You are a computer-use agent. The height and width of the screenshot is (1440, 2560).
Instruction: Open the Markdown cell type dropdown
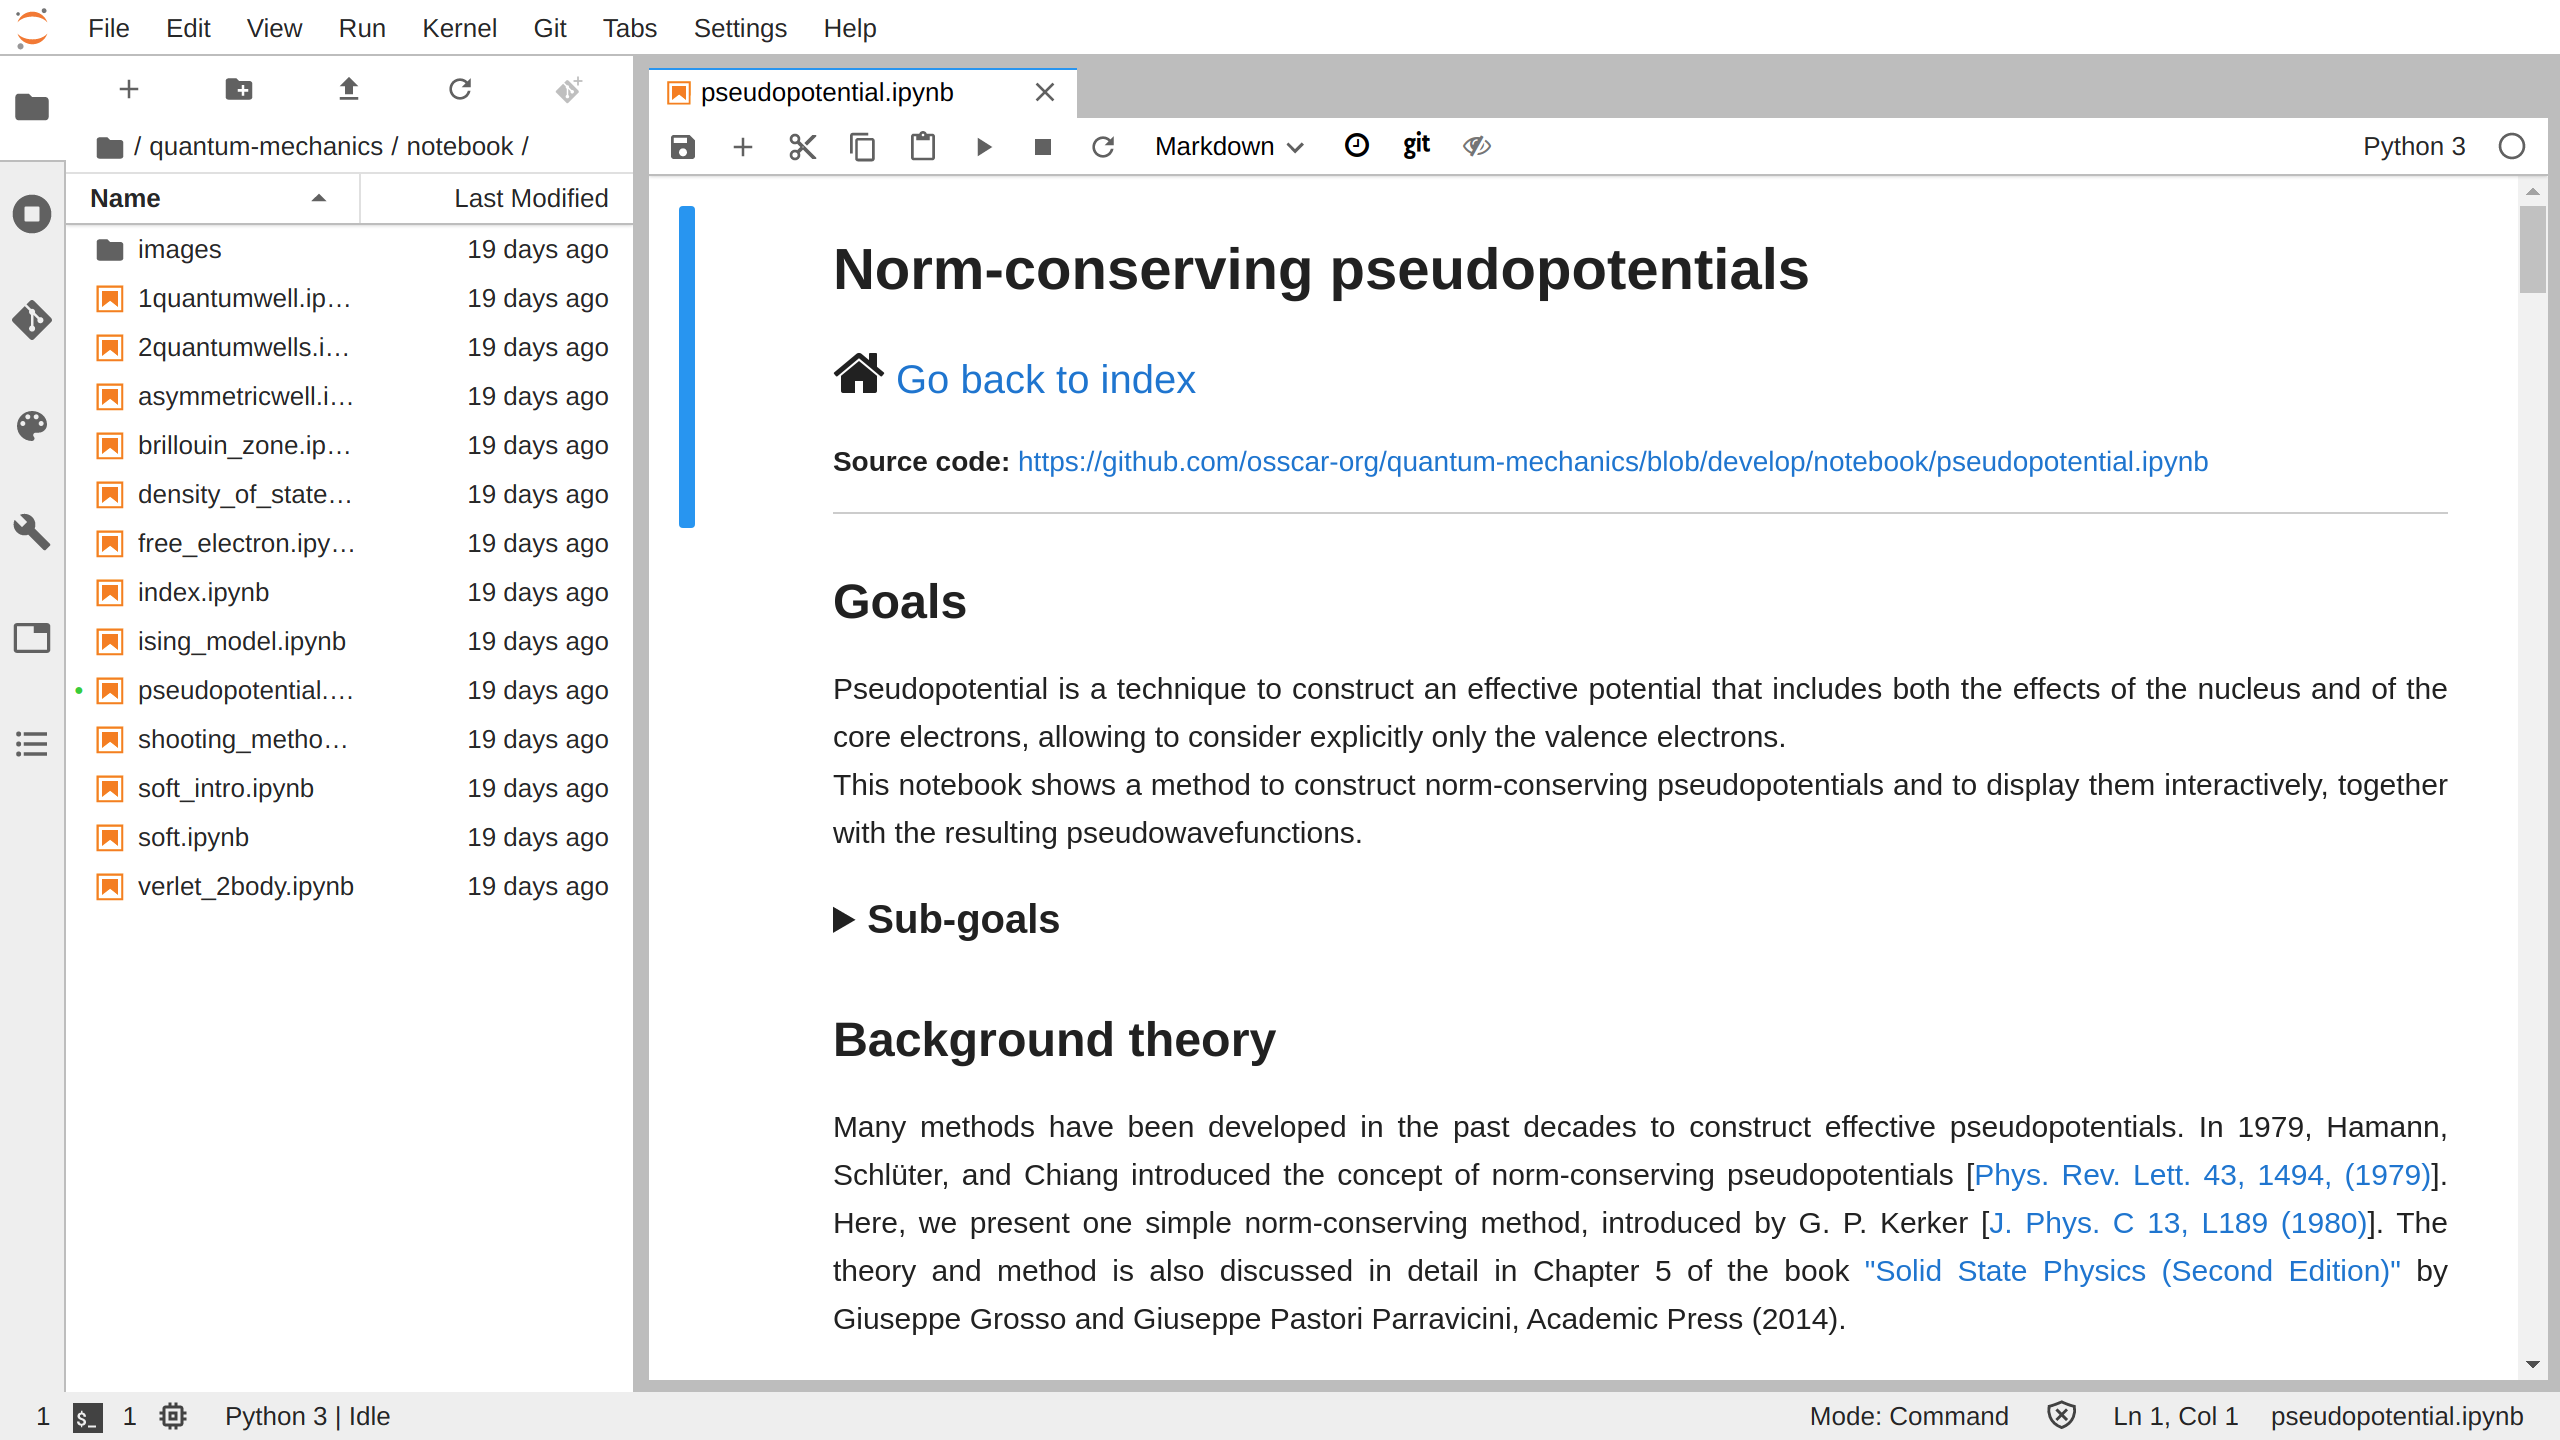1228,147
